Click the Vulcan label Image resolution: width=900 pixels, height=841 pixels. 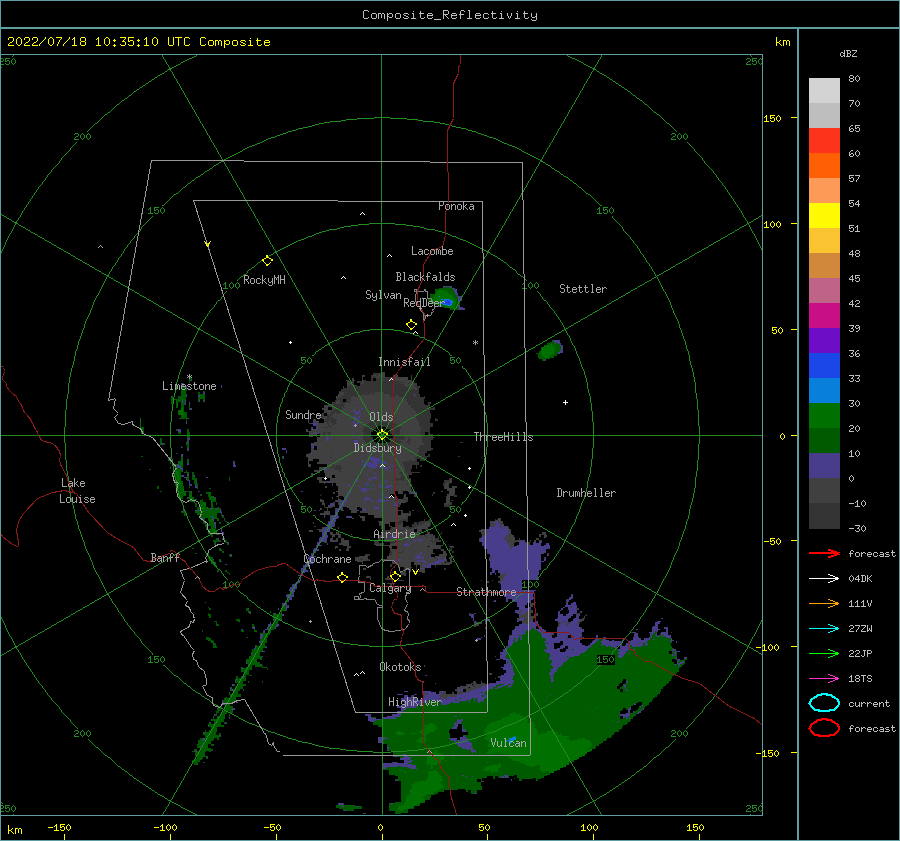(x=509, y=743)
